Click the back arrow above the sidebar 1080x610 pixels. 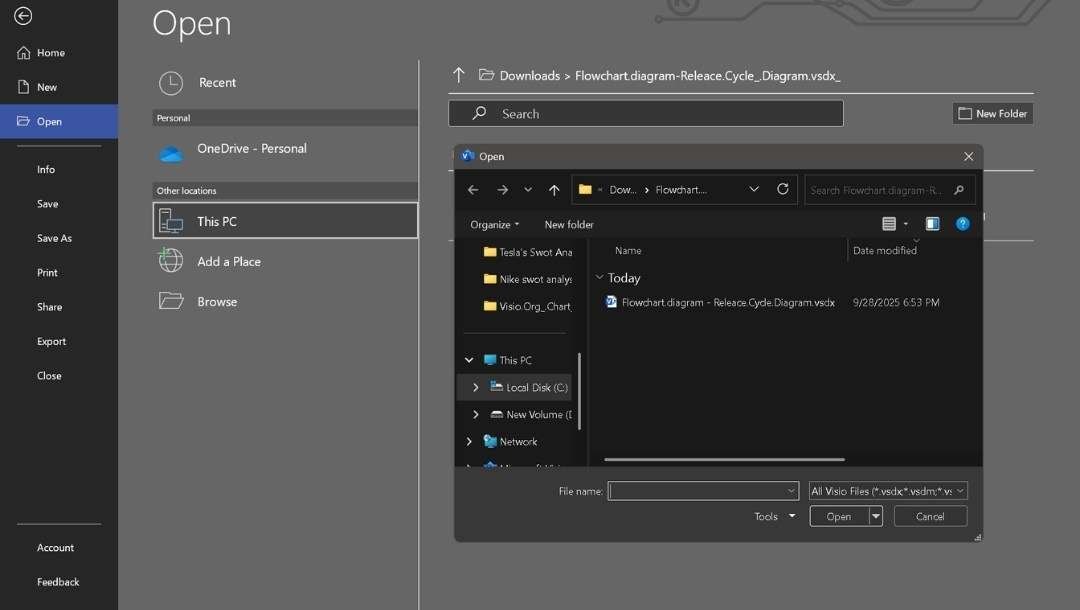[22, 15]
